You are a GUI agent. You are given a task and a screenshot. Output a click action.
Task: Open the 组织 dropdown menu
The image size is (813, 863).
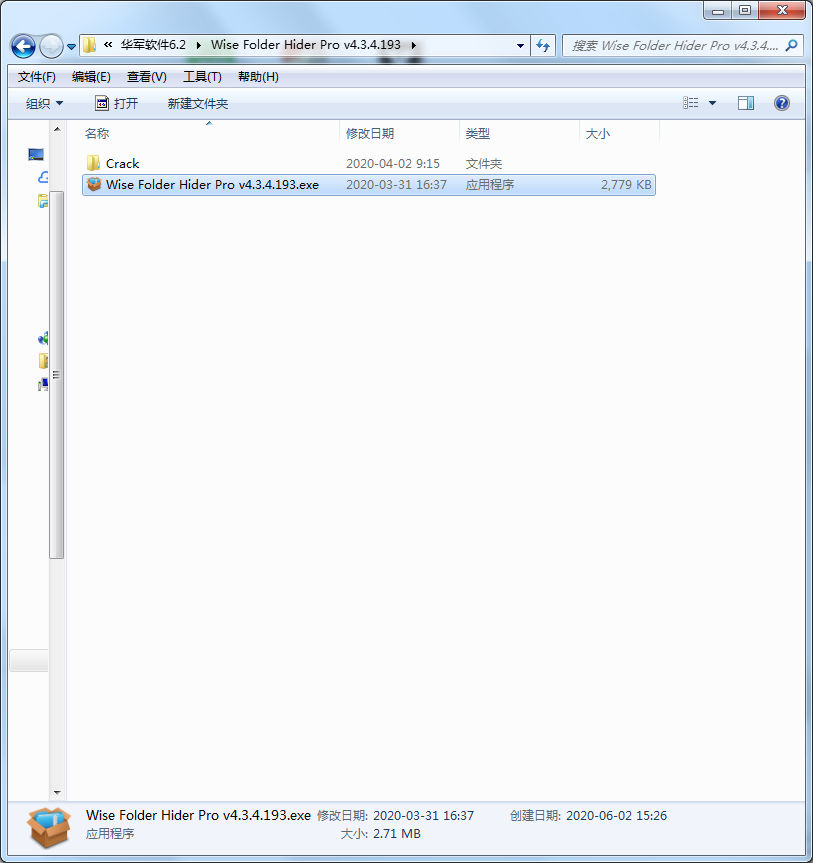pos(44,103)
